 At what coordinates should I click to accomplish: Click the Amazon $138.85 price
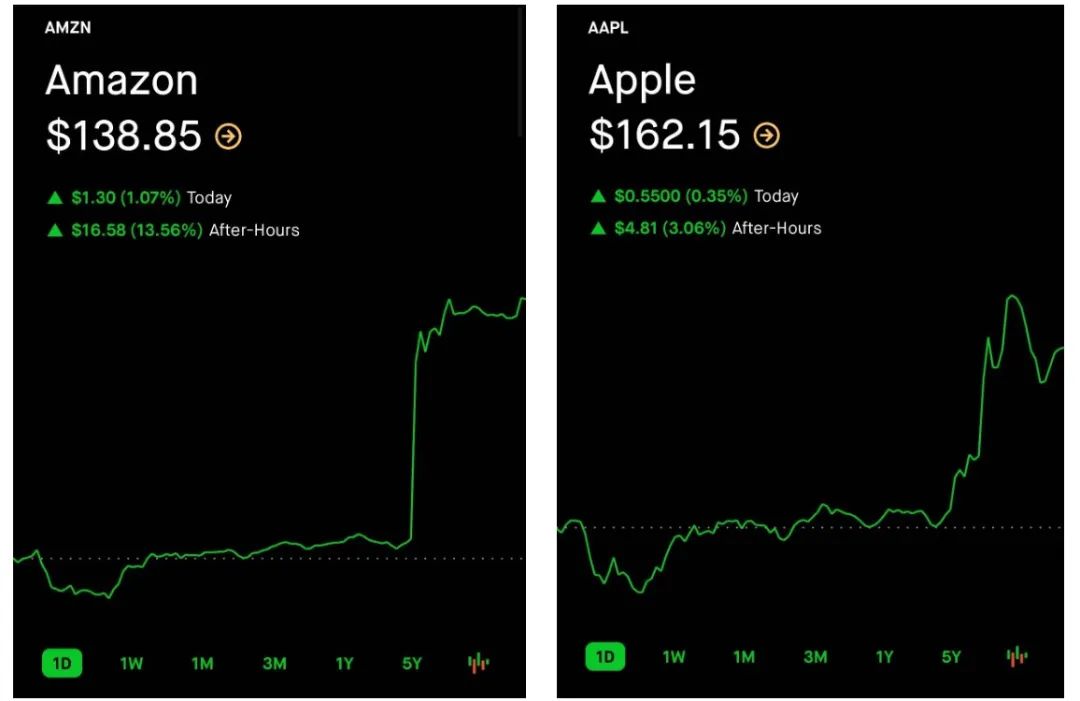pyautogui.click(x=123, y=136)
